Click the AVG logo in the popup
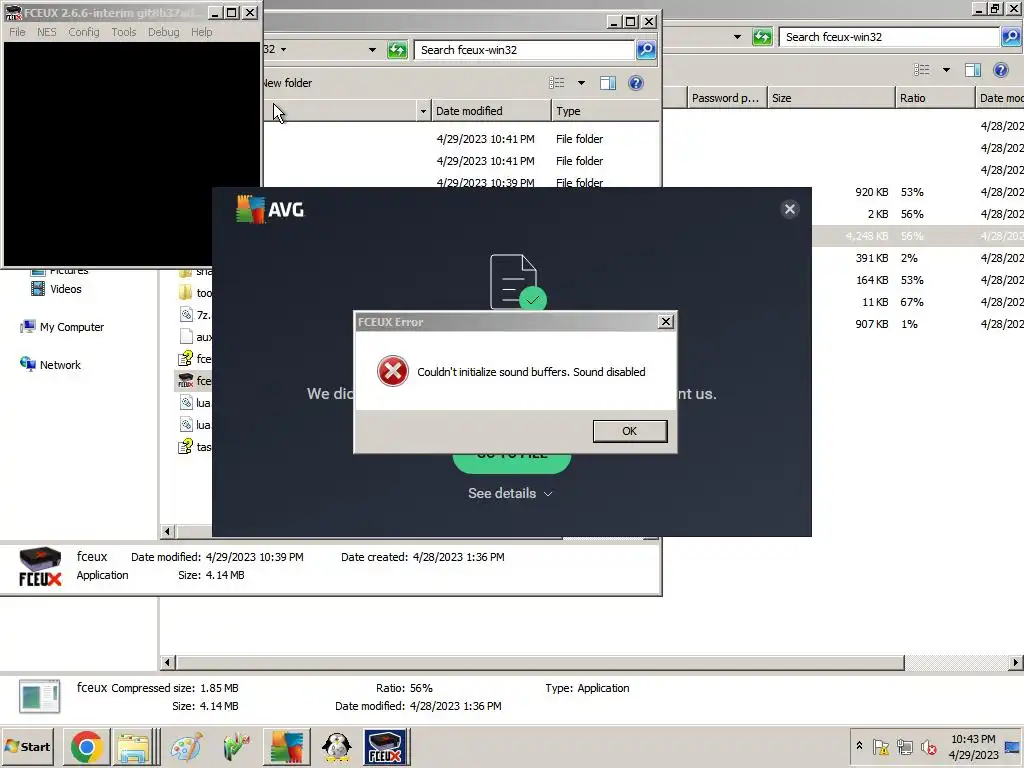The image size is (1024, 768). point(270,209)
